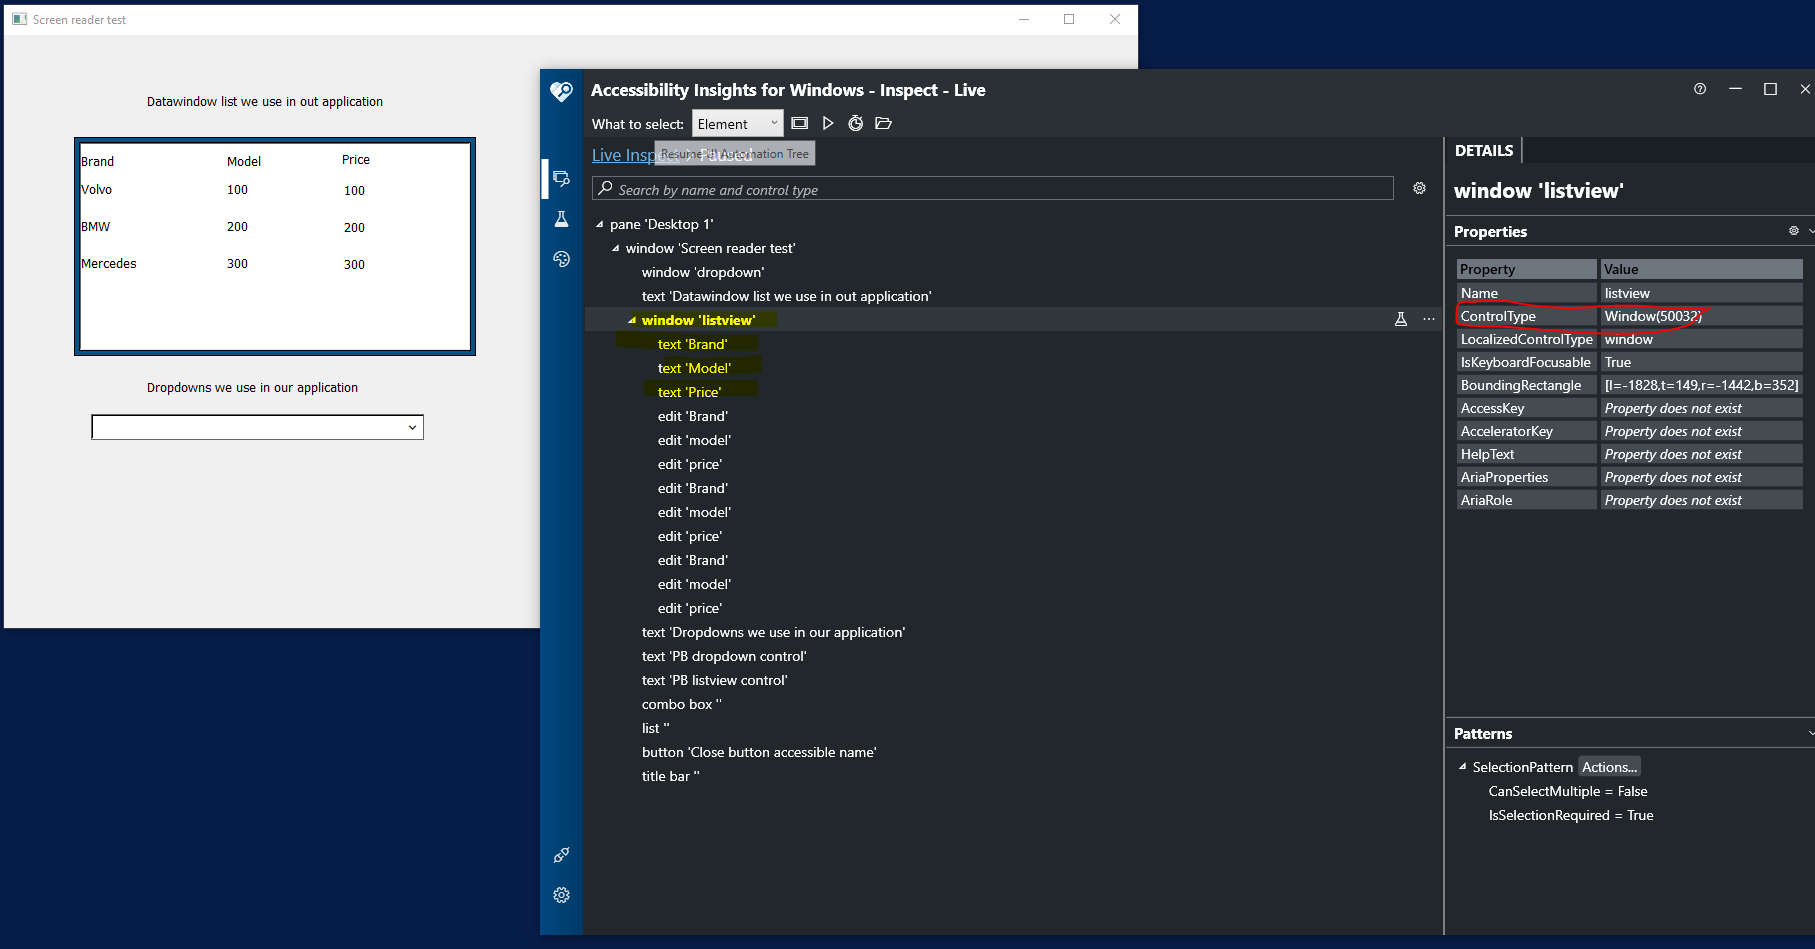Image resolution: width=1815 pixels, height=949 pixels.
Task: Open settings gear at sidebar bottom
Action: coord(561,895)
